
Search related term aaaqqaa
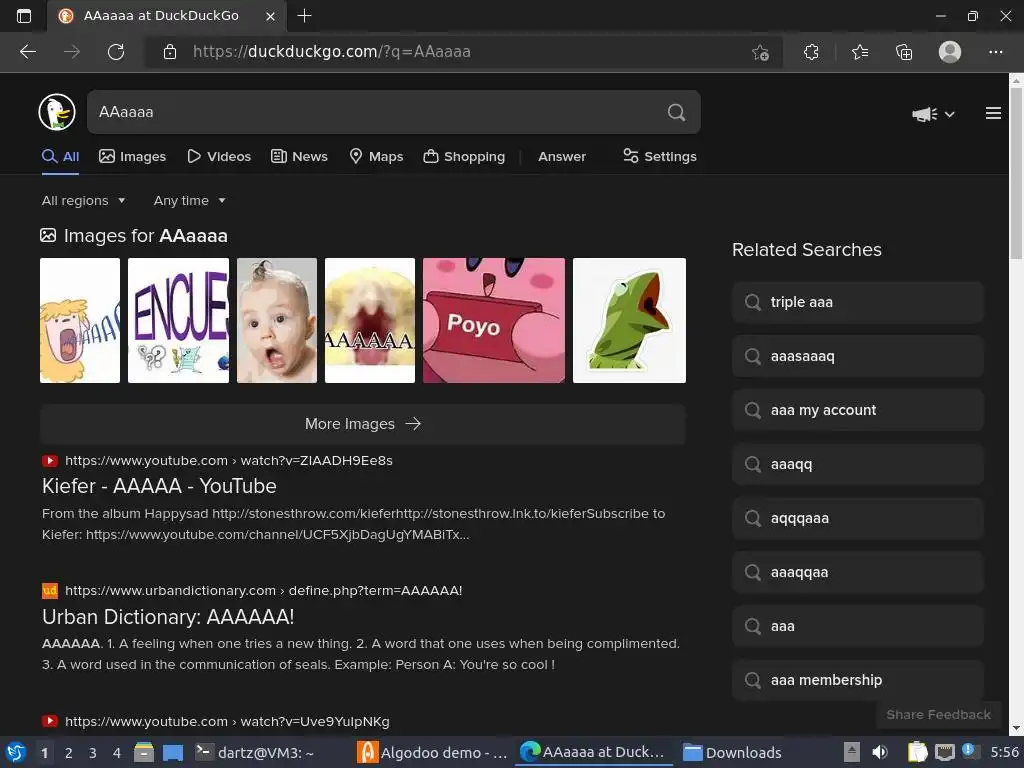point(857,572)
